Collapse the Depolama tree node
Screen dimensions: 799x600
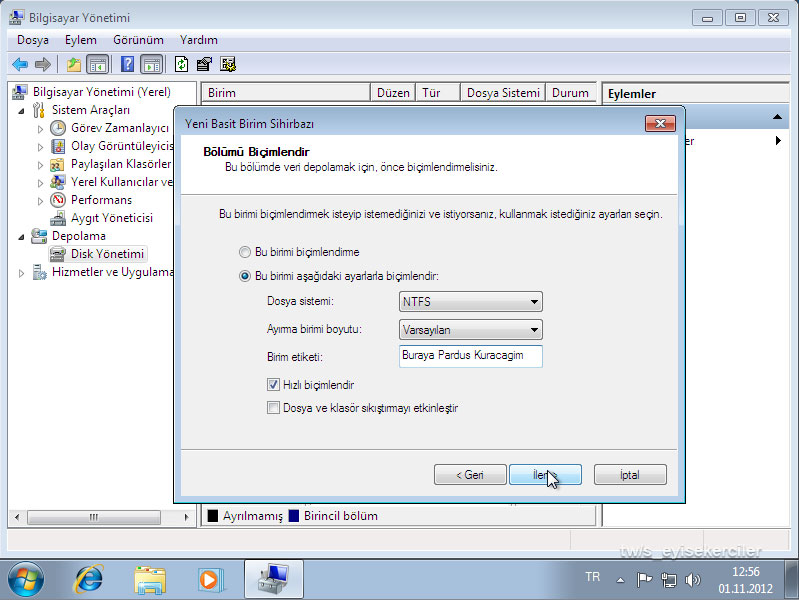(x=21, y=237)
